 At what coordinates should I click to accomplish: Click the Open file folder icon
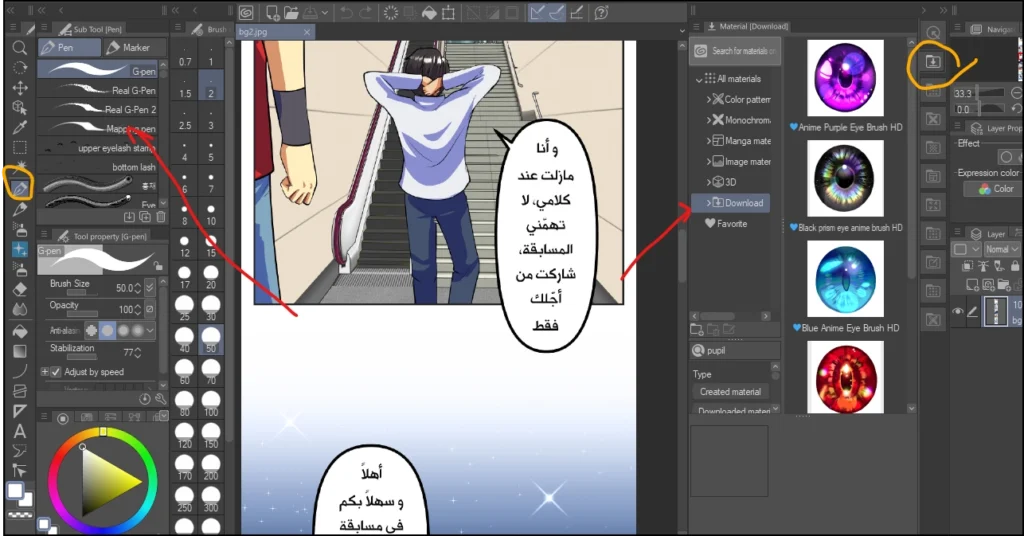pyautogui.click(x=291, y=12)
